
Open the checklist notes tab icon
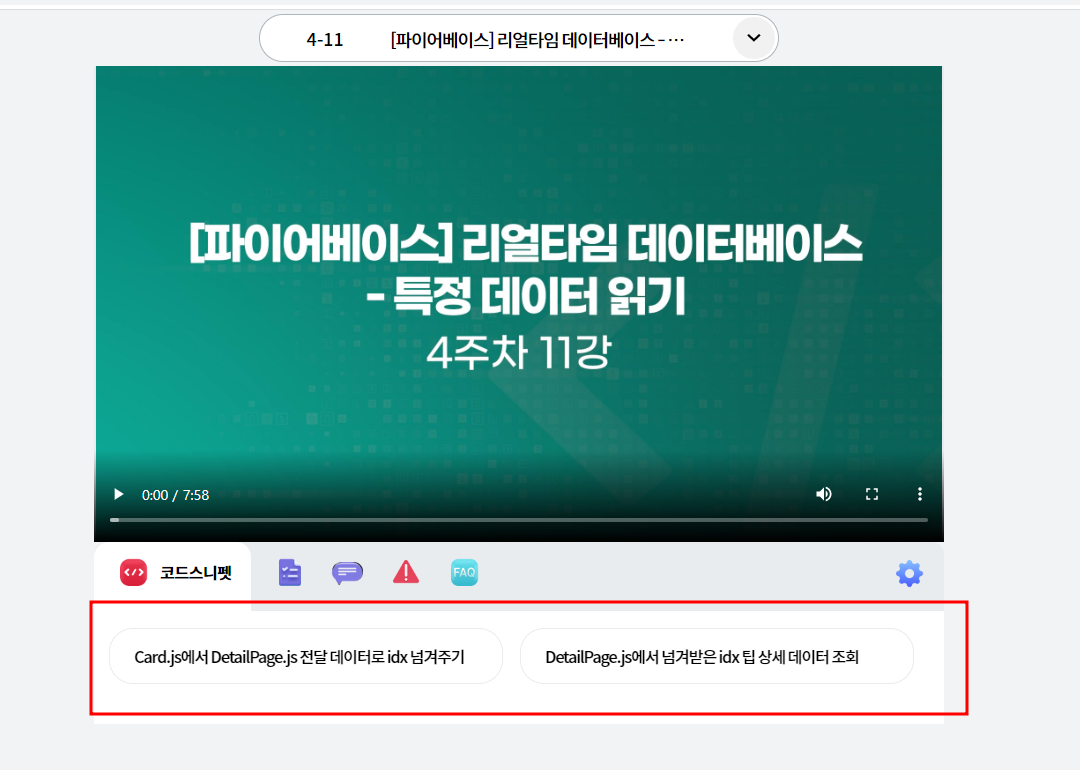point(290,573)
